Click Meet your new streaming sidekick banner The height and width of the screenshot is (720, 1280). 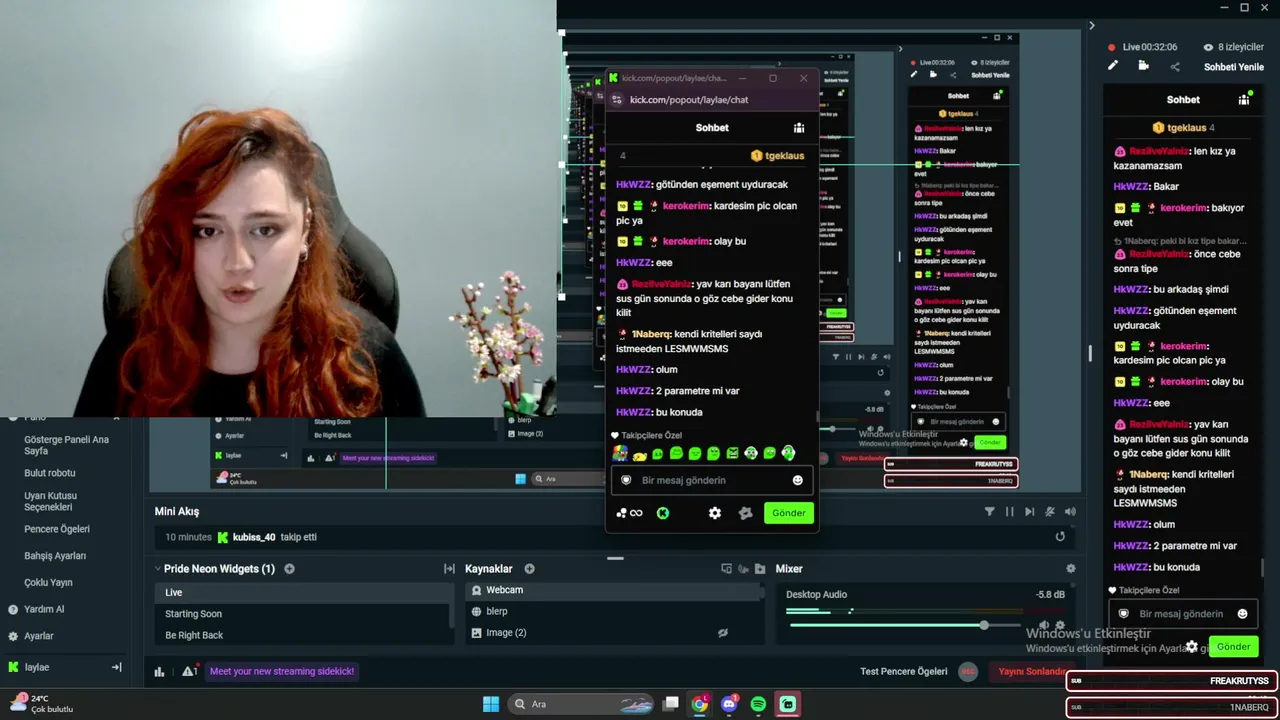tap(282, 671)
